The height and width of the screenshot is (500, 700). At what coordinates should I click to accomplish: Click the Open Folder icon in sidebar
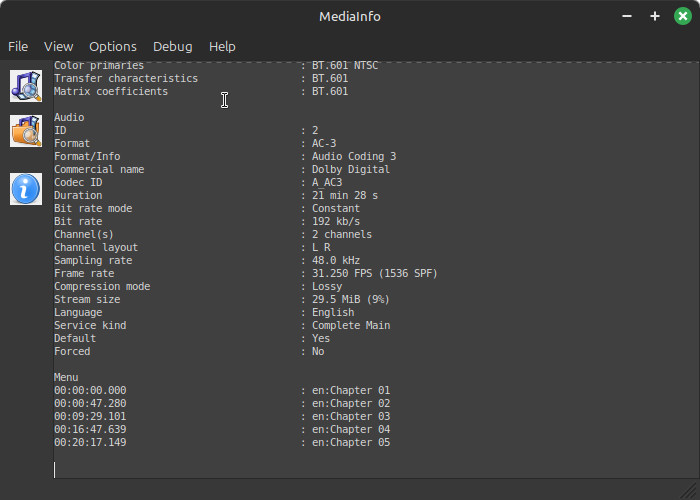coord(26,131)
